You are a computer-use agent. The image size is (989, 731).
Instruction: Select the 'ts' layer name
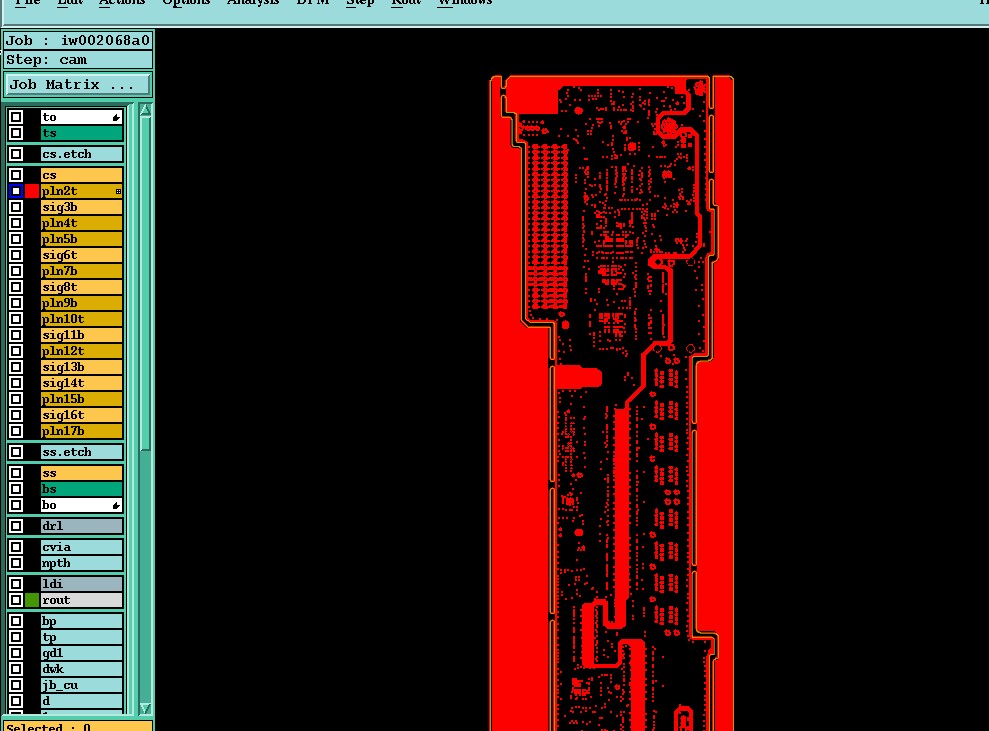click(81, 133)
